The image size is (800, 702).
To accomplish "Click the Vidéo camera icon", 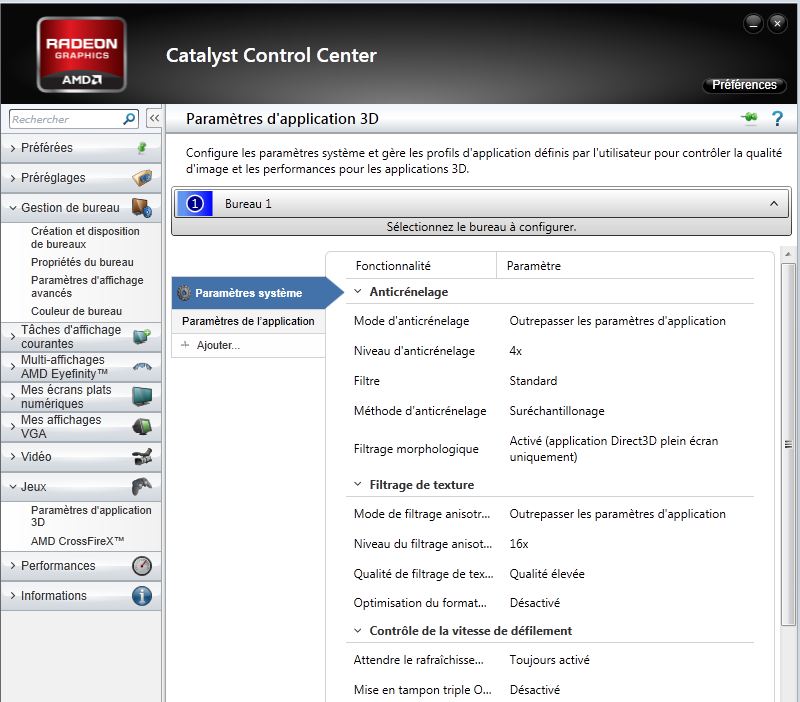I will (142, 457).
